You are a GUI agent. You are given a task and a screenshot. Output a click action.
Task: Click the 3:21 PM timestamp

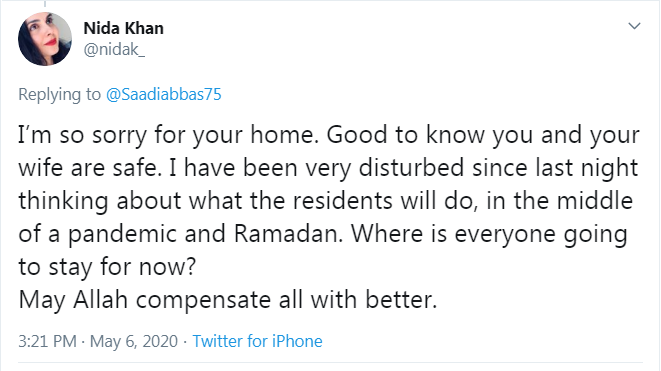point(47,341)
